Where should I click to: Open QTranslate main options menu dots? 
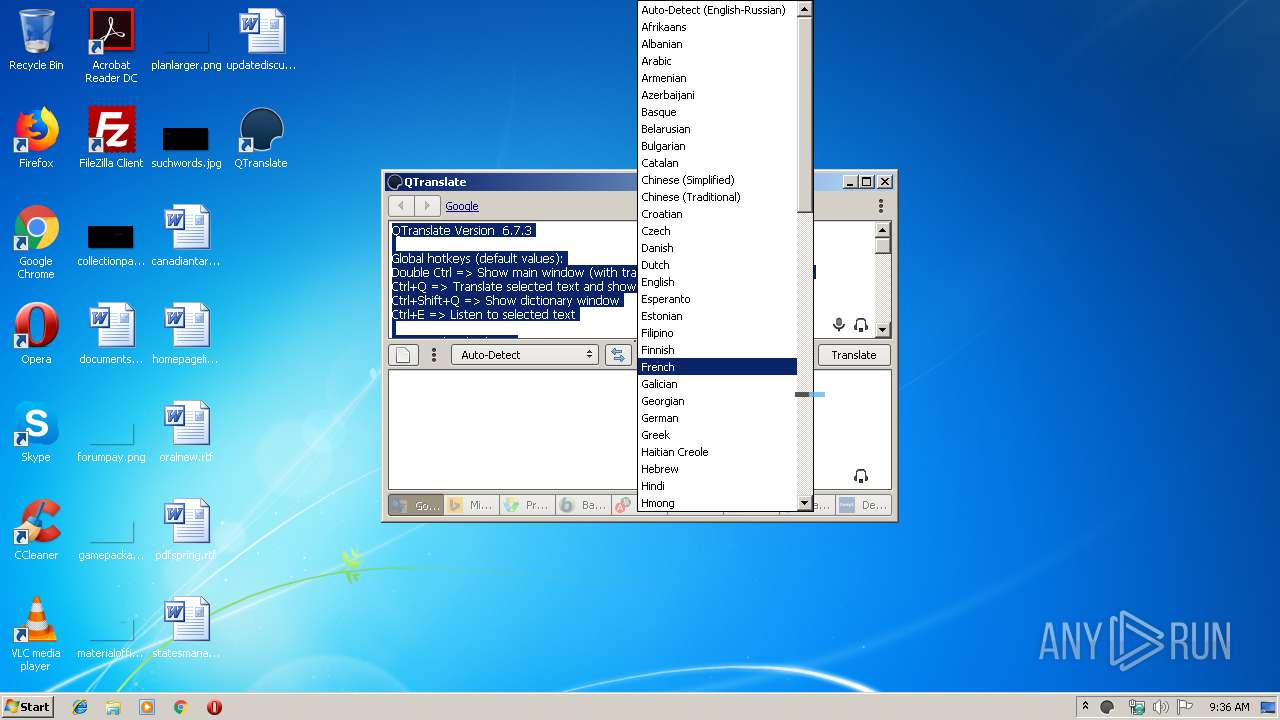[881, 206]
